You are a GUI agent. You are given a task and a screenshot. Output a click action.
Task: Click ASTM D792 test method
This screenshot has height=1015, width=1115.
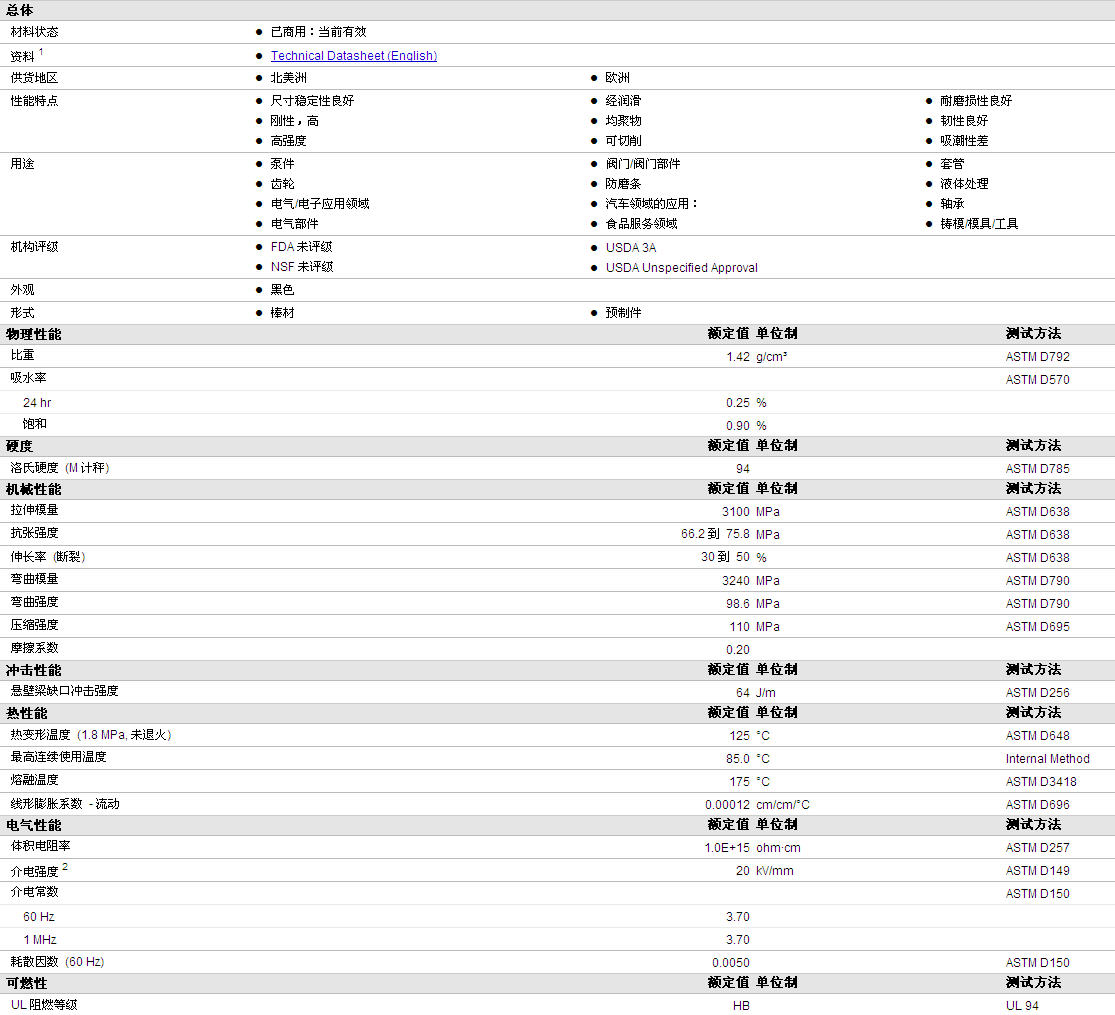pyautogui.click(x=1037, y=356)
